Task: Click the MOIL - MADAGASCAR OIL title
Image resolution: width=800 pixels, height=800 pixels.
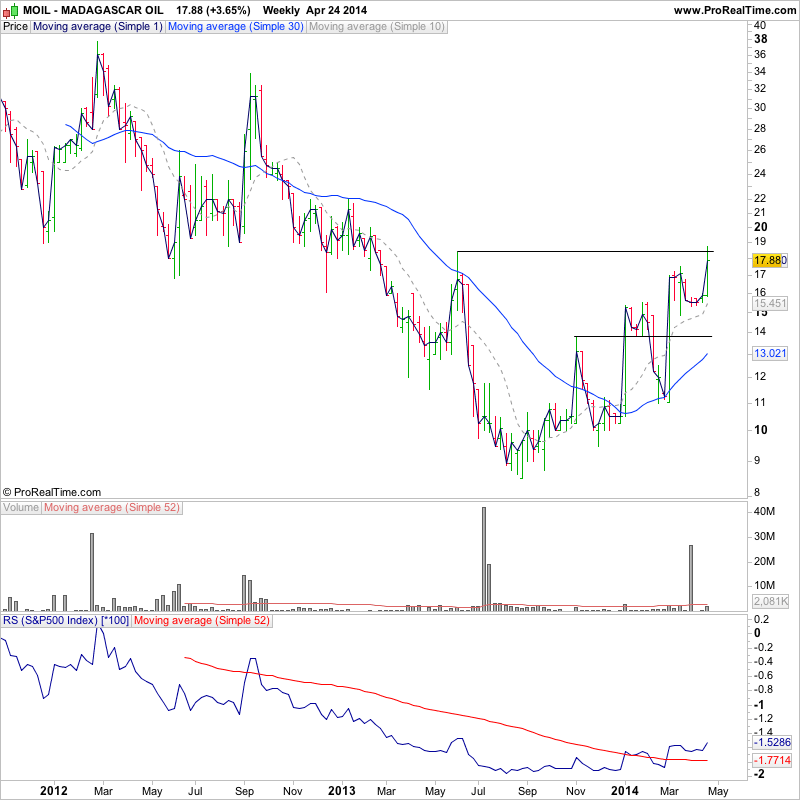Action: pos(93,10)
